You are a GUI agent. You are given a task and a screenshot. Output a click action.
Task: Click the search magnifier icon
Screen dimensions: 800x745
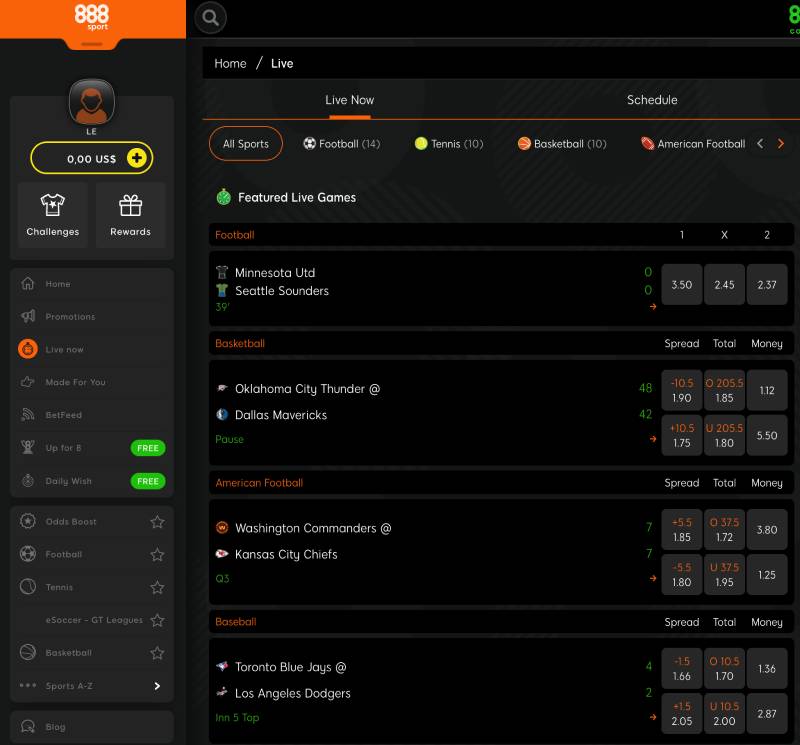point(210,17)
